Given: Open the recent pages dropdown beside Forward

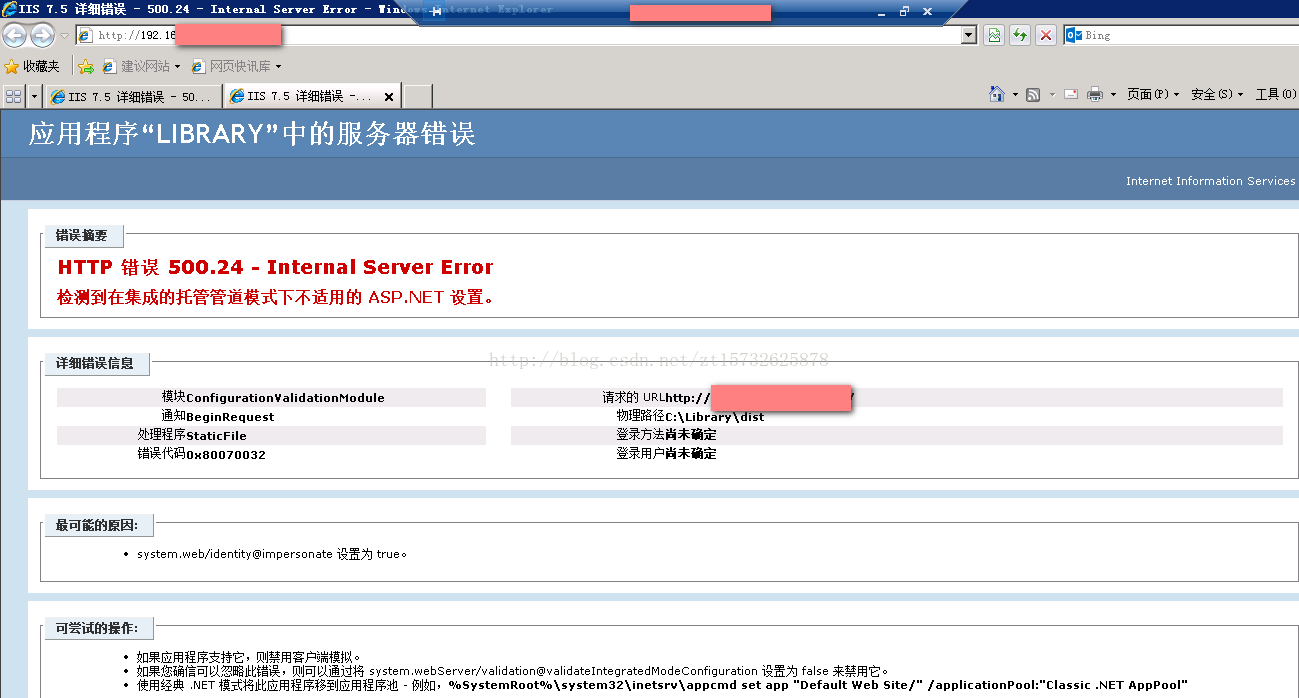Looking at the screenshot, I should click(64, 36).
